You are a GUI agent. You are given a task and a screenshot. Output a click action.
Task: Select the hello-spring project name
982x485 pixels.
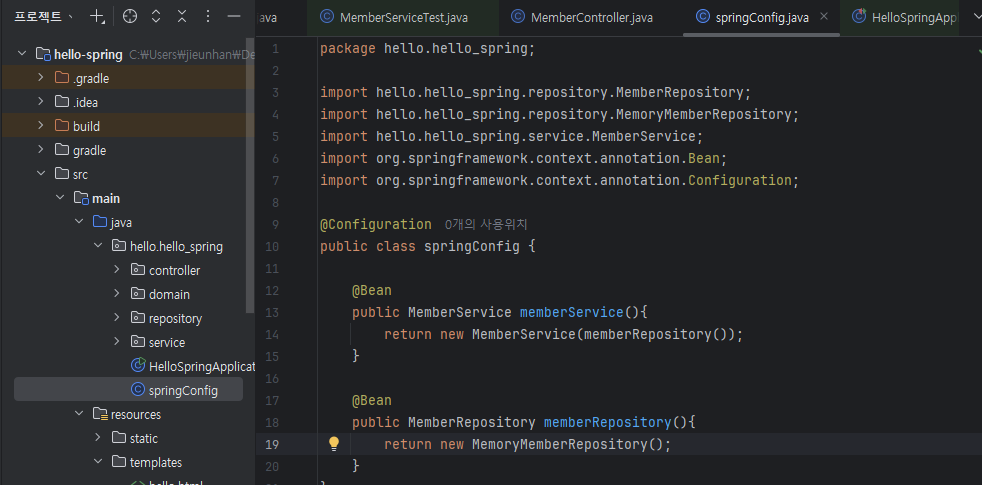[88, 55]
